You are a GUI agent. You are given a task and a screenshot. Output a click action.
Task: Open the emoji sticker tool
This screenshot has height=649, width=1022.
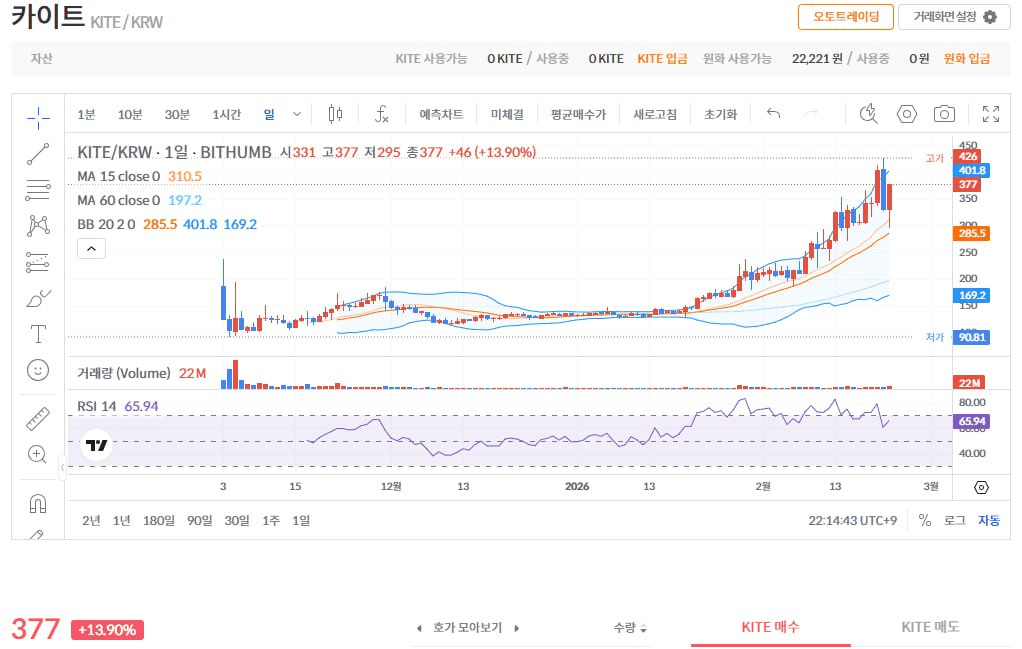click(x=37, y=369)
